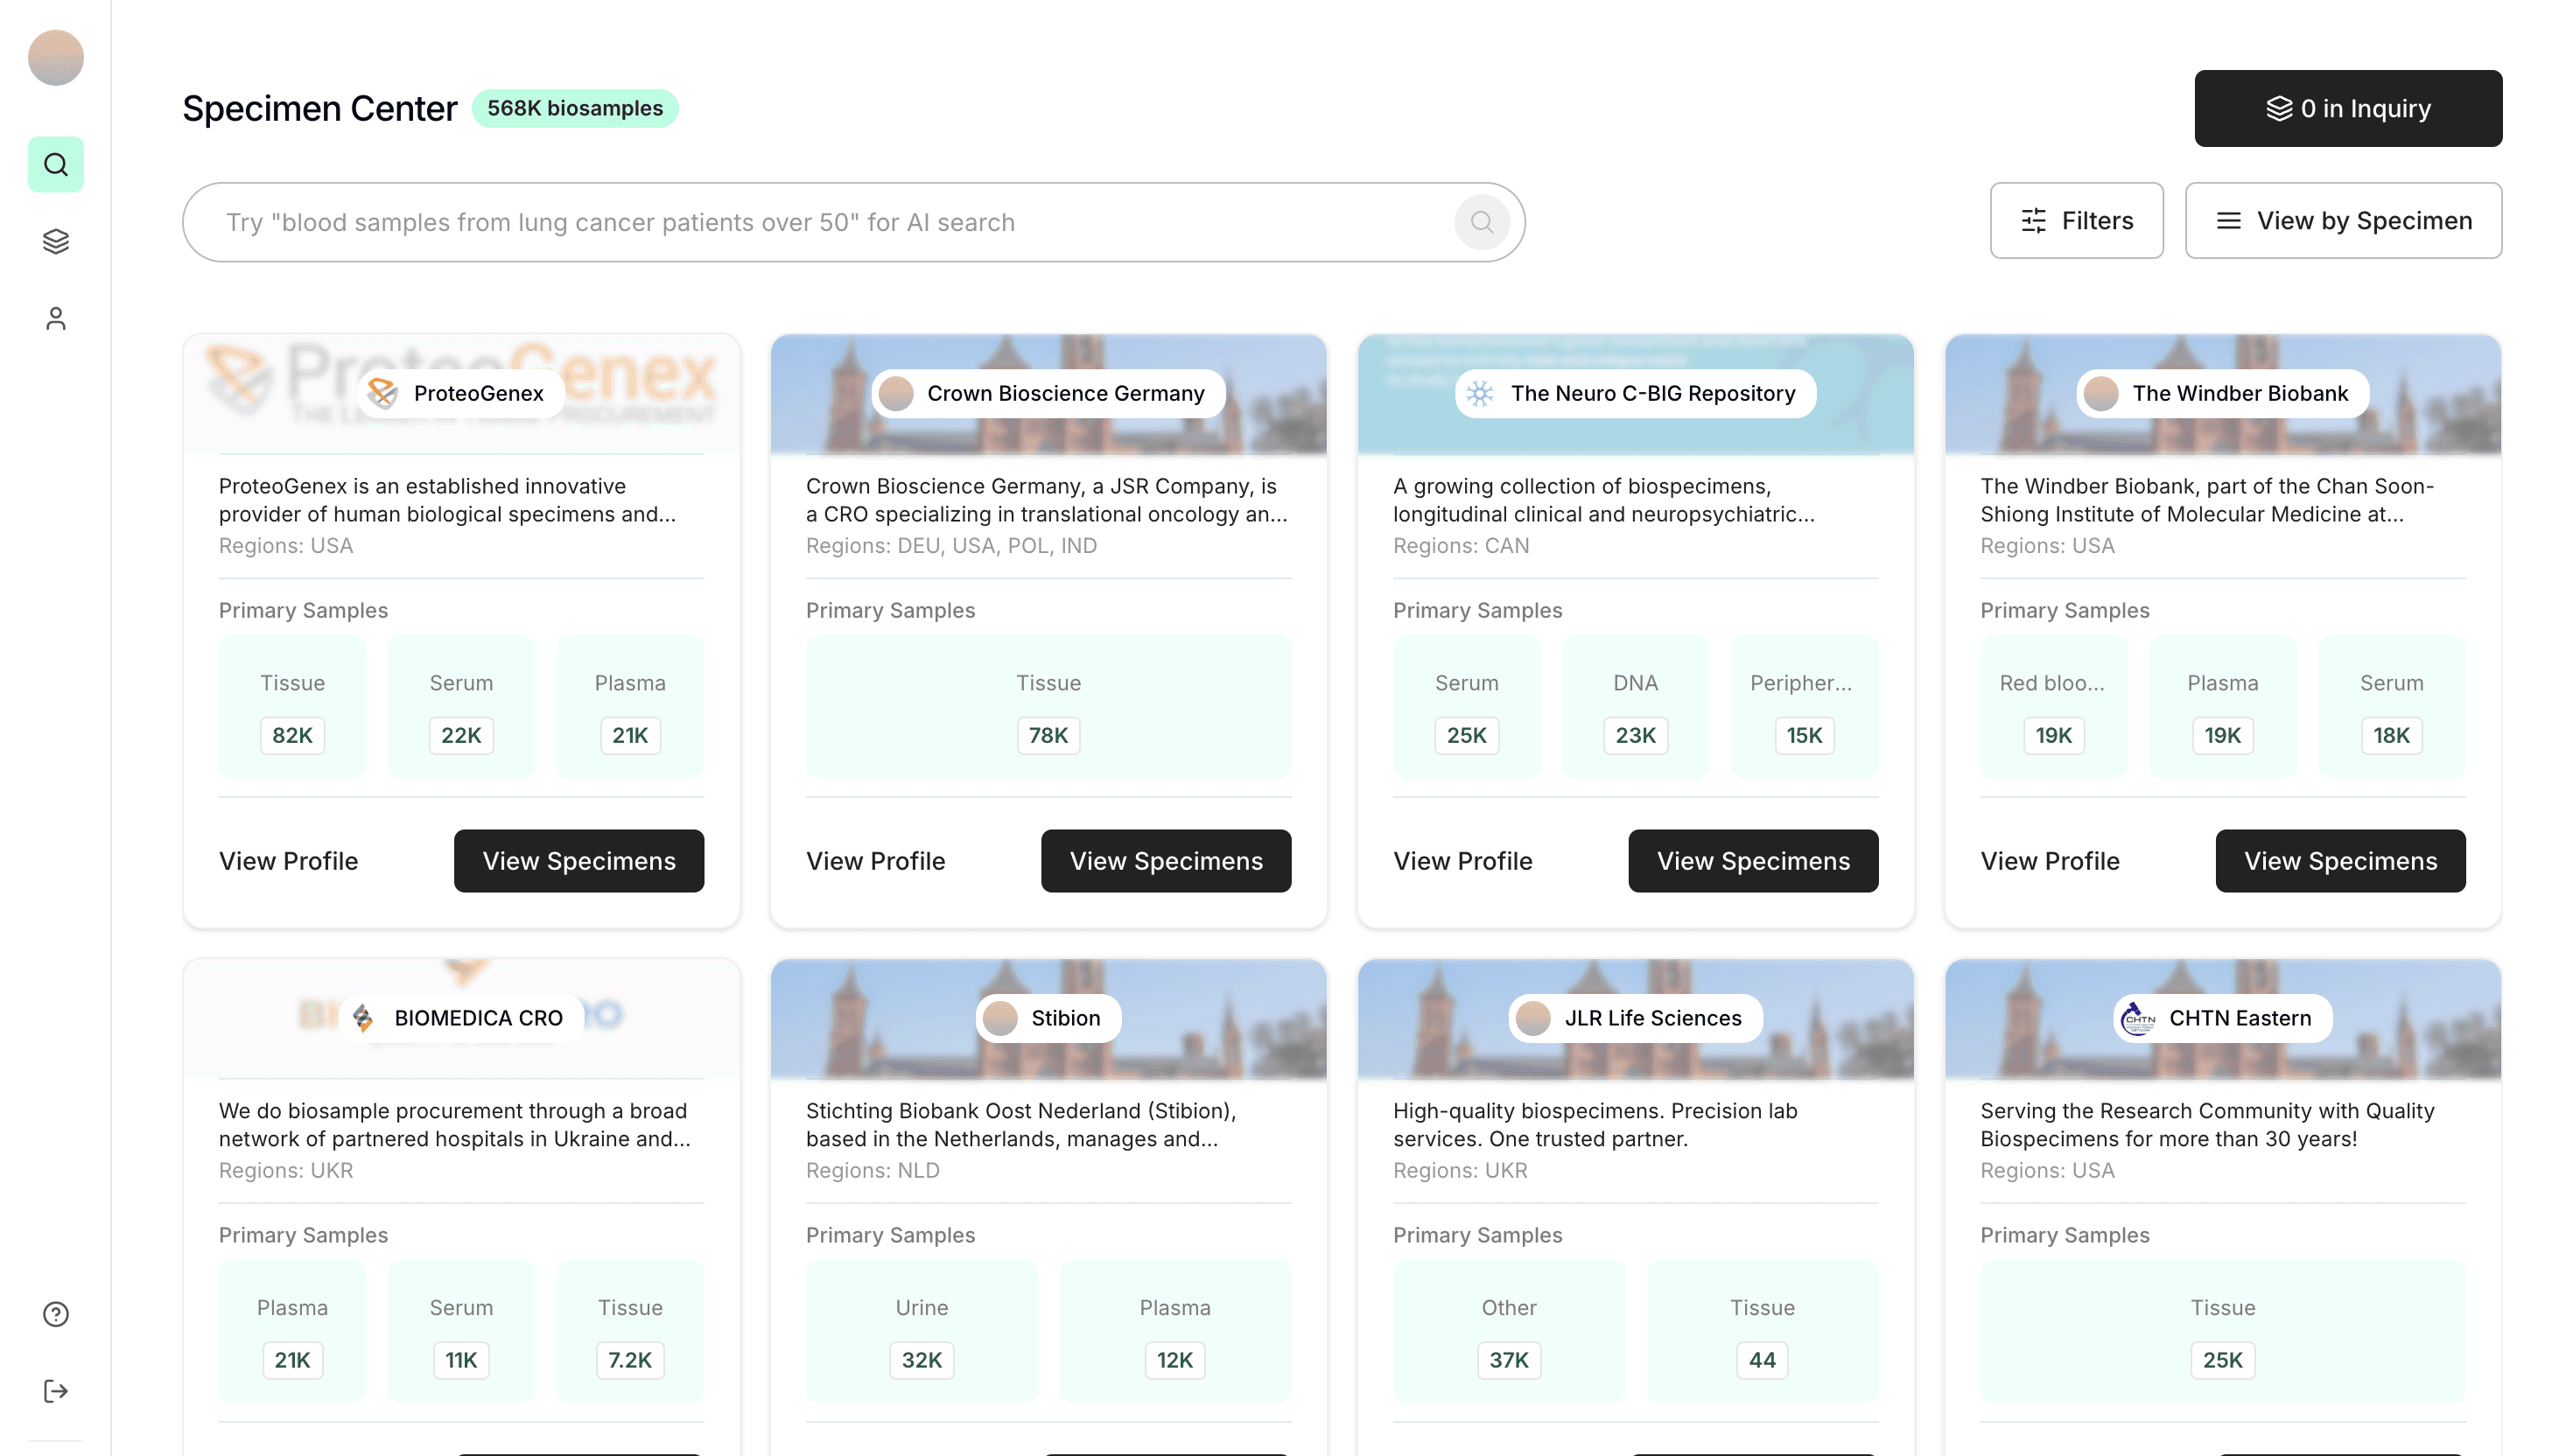This screenshot has width=2573, height=1456.
Task: Select ProteoGenex Tissue 82K sample tile
Action: pos(292,707)
